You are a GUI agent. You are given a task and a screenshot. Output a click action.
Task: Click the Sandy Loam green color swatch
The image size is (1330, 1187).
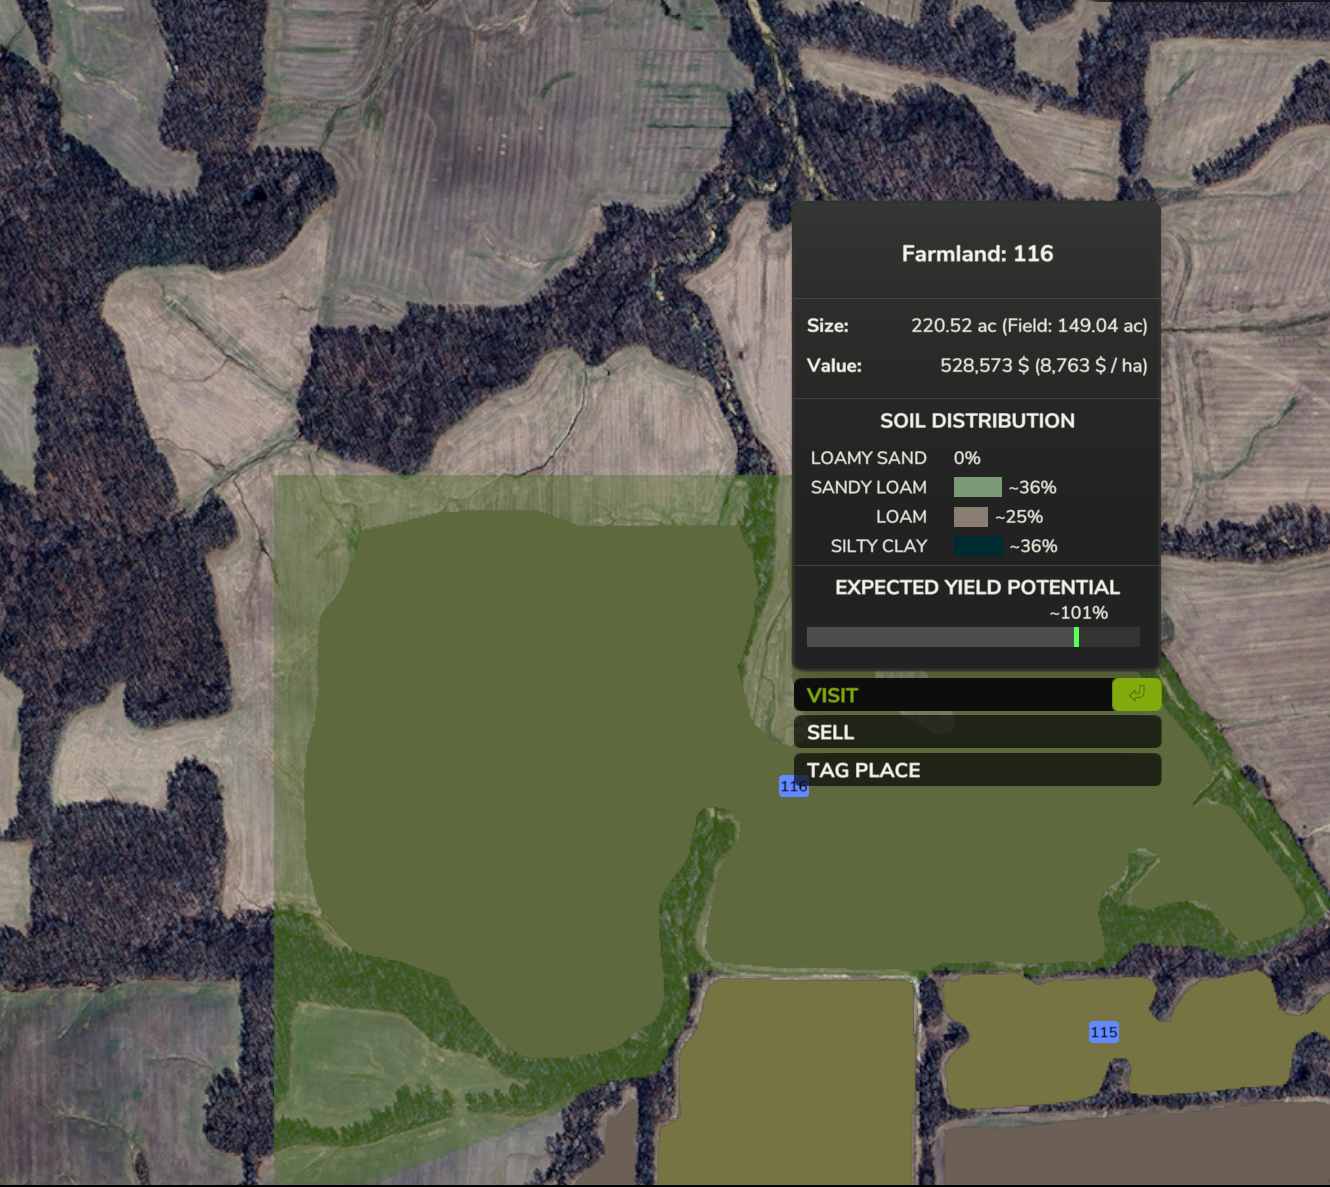pos(977,487)
